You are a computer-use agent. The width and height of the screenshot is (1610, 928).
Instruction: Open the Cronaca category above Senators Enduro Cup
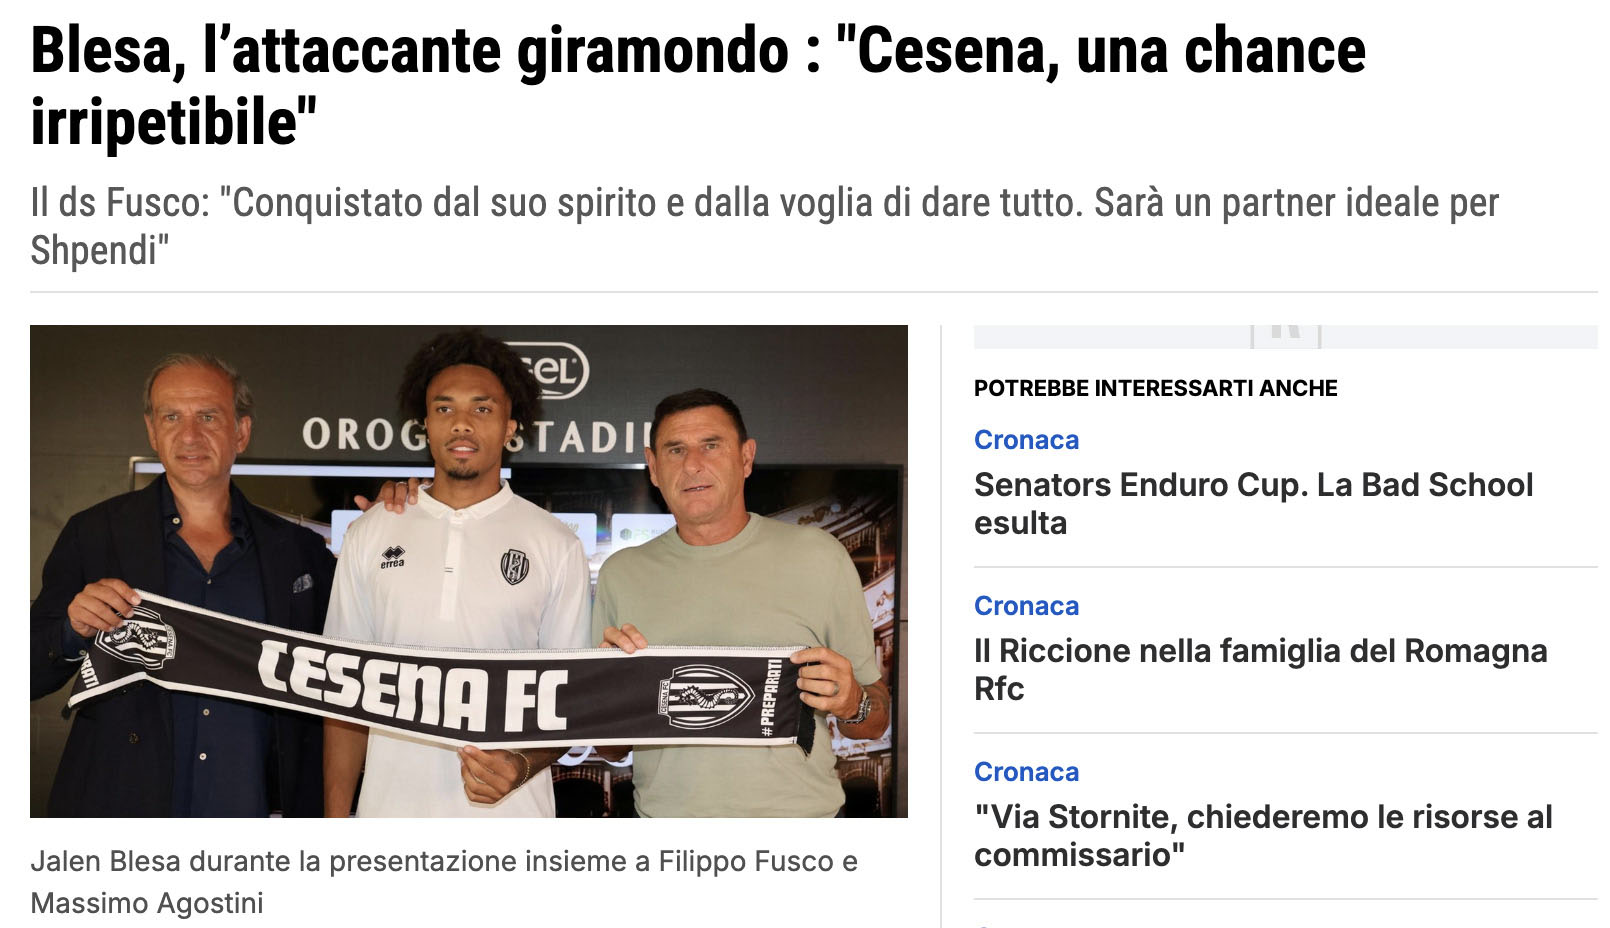coord(1026,440)
